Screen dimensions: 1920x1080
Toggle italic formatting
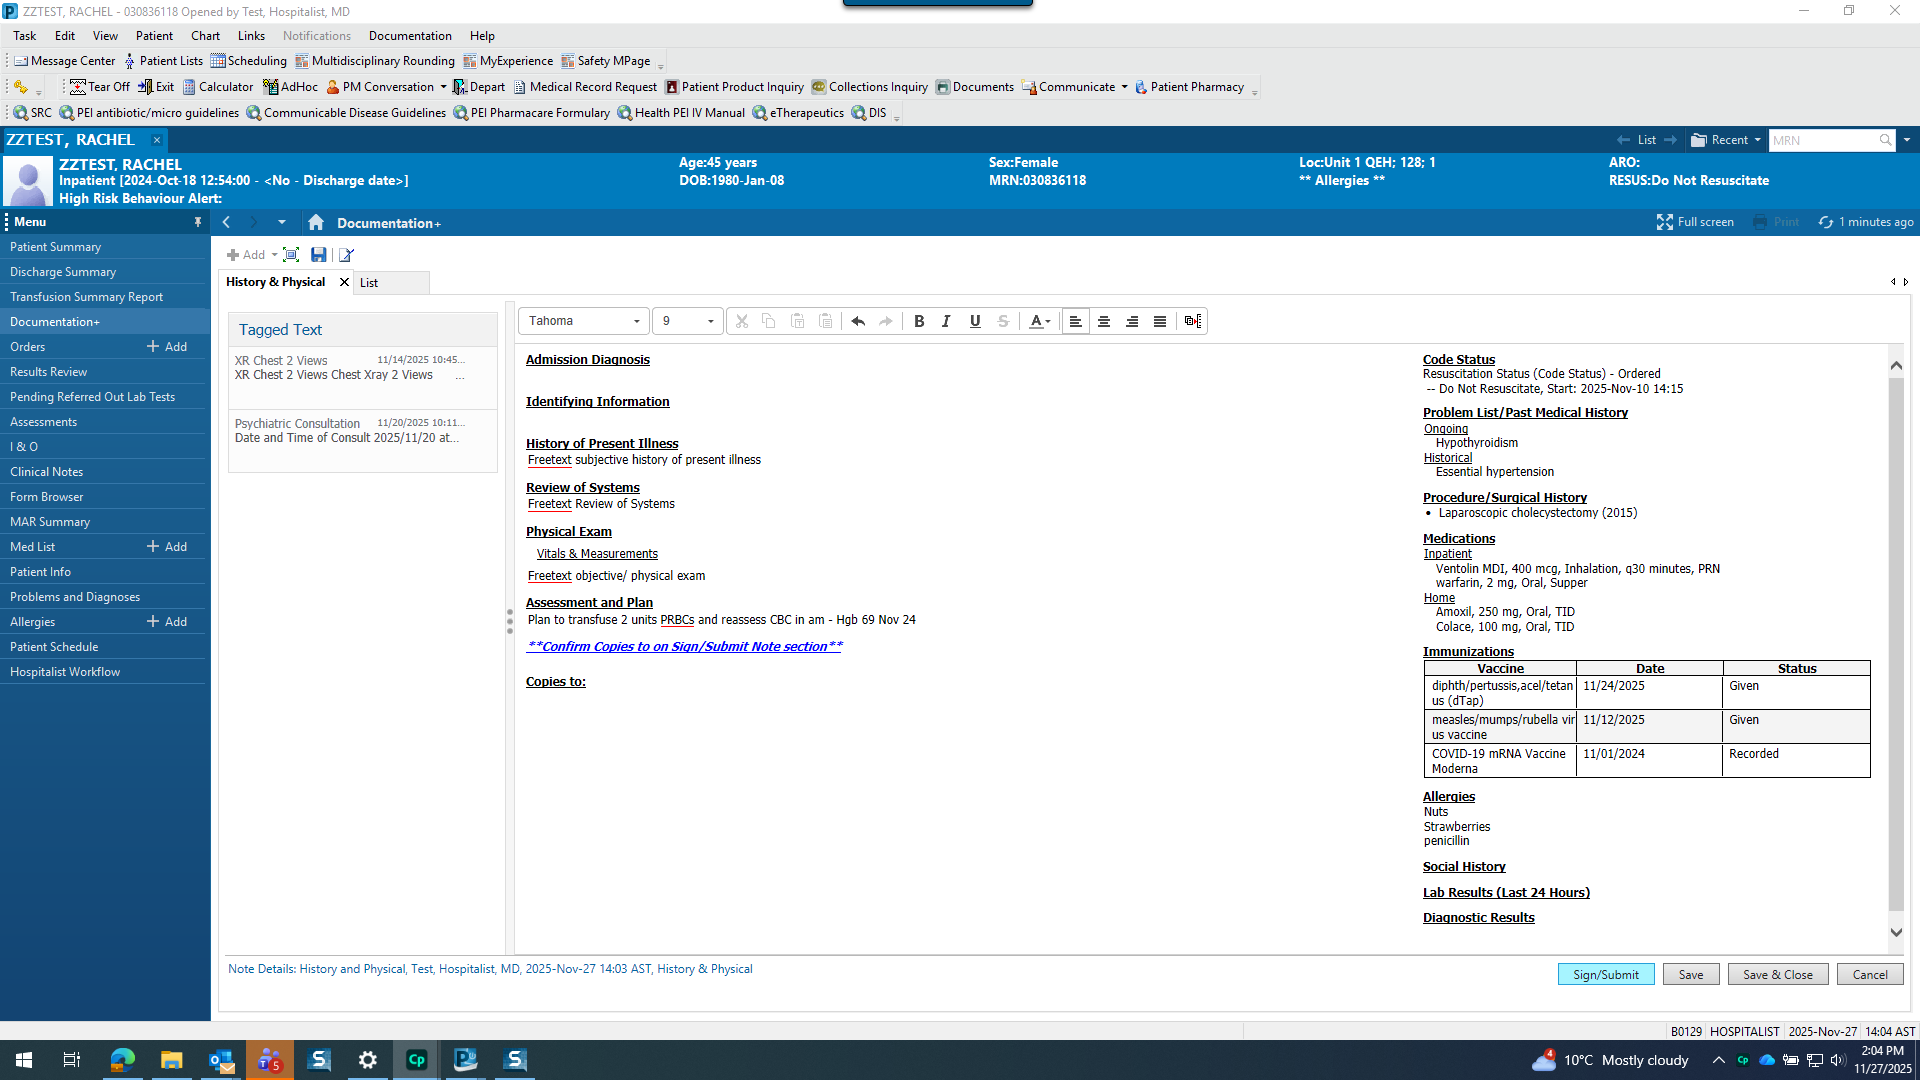pos(946,321)
